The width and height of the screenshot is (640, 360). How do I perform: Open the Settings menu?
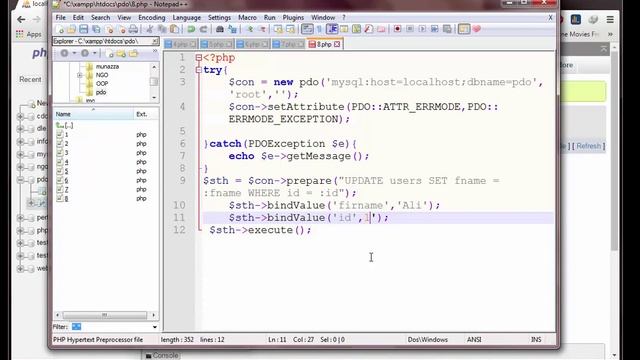219,18
